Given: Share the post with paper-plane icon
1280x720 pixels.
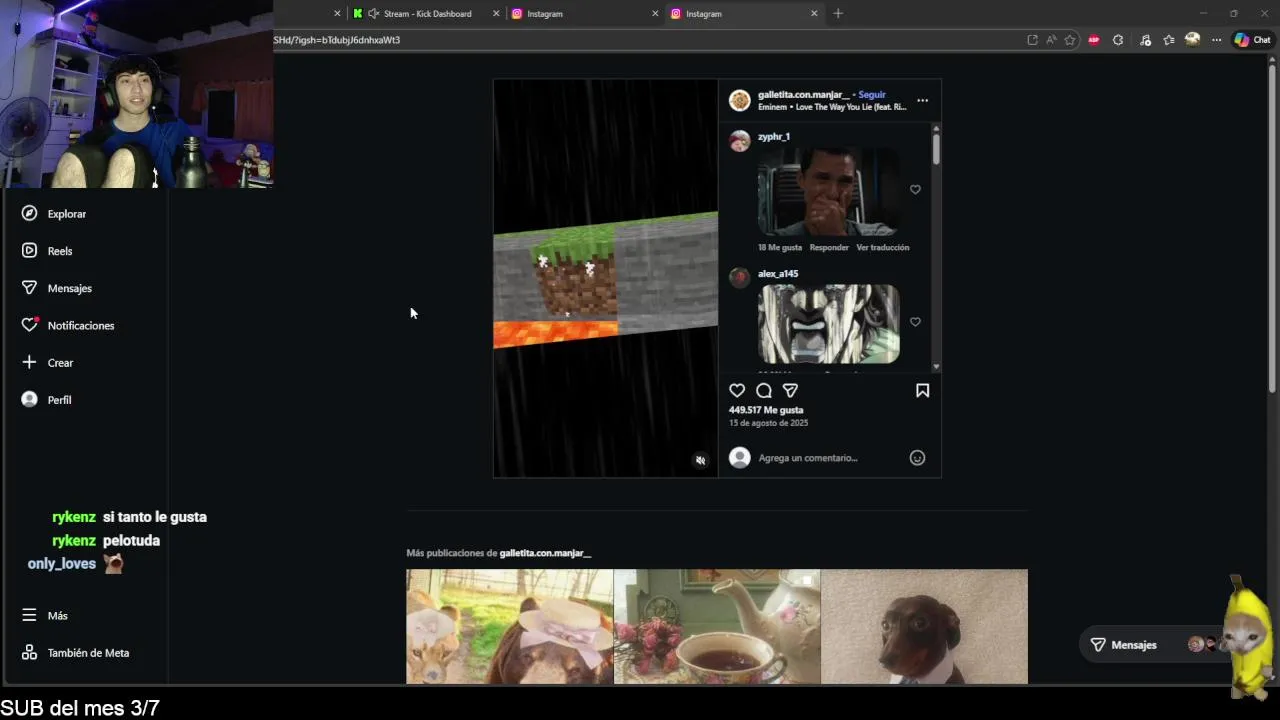Looking at the screenshot, I should [x=790, y=390].
